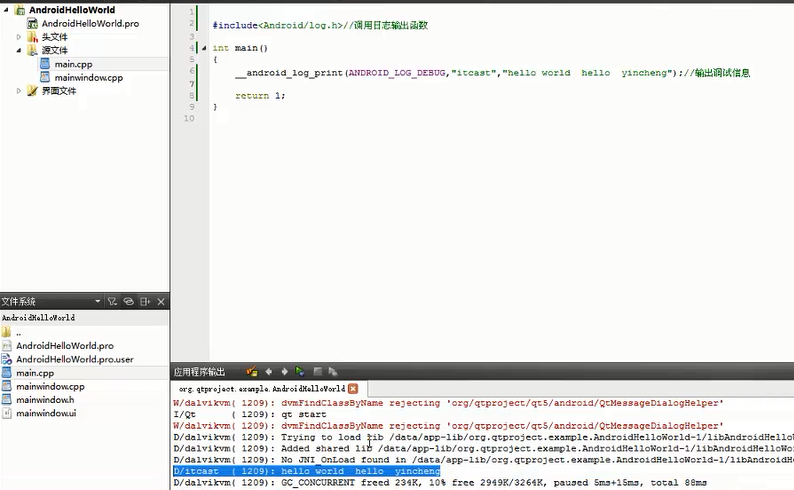Click the parent folder icon in file system
Viewport: 794px width, 490px height.
(6, 332)
